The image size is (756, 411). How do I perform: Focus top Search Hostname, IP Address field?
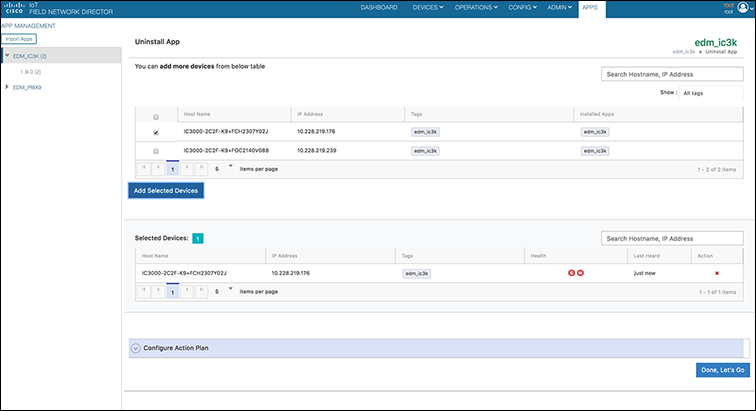click(x=672, y=74)
